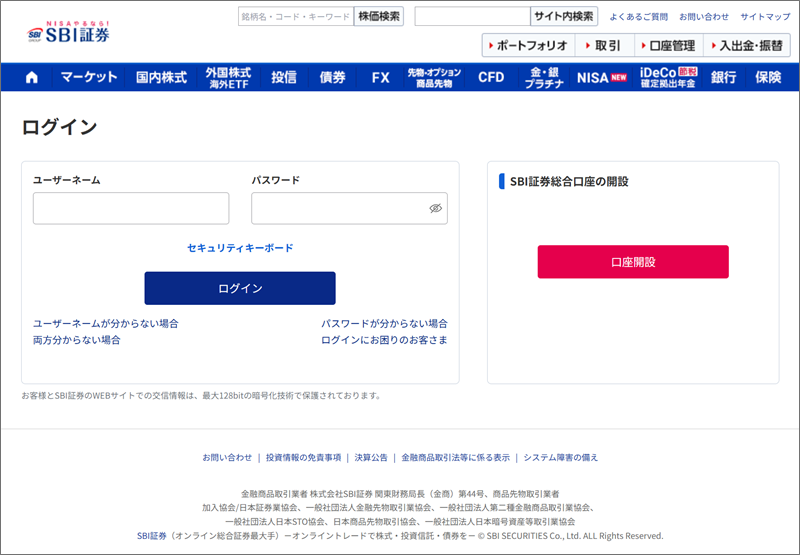
Task: Click SBI証券 link in footer copyright line
Action: [x=152, y=536]
